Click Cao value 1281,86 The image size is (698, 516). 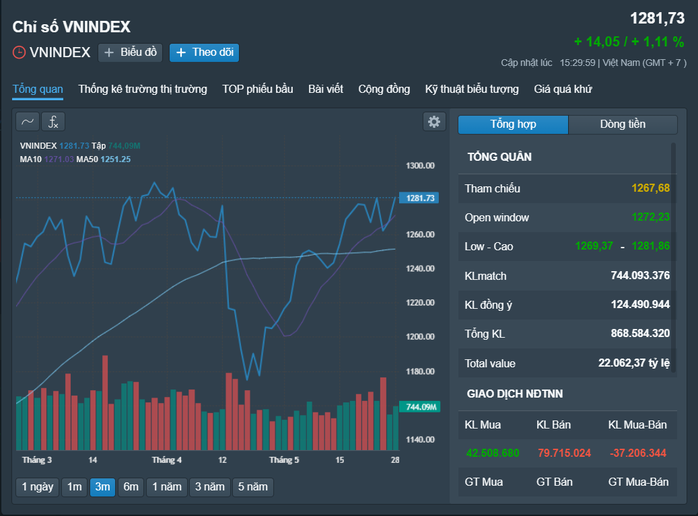pyautogui.click(x=650, y=246)
